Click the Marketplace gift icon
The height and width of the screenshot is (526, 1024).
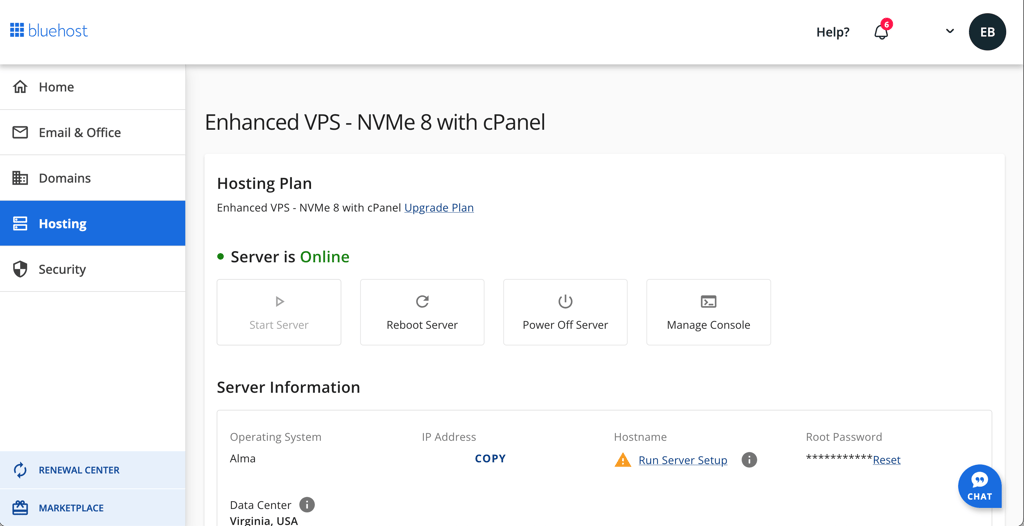[20, 508]
